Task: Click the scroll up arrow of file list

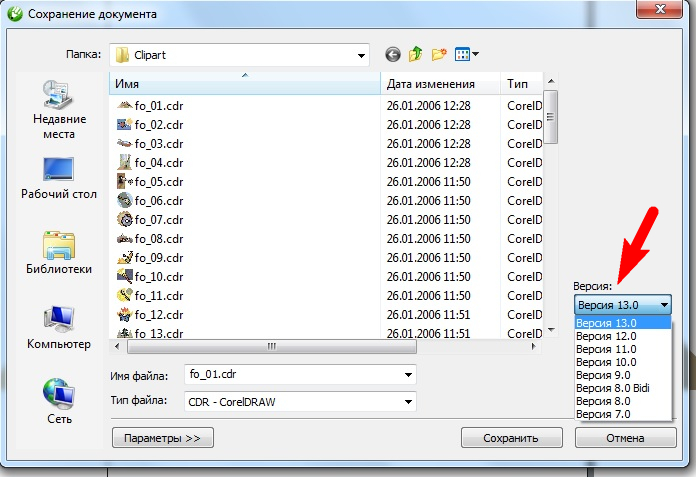Action: pos(550,81)
